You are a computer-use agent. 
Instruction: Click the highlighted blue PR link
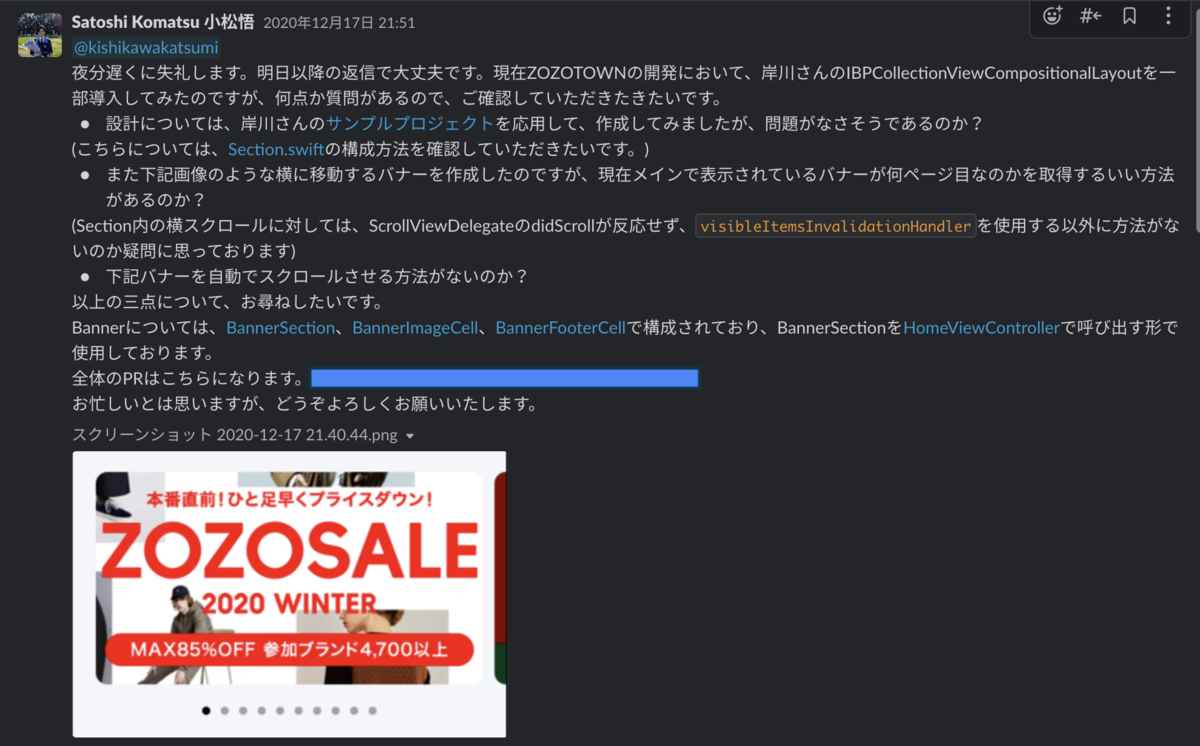[x=505, y=378]
